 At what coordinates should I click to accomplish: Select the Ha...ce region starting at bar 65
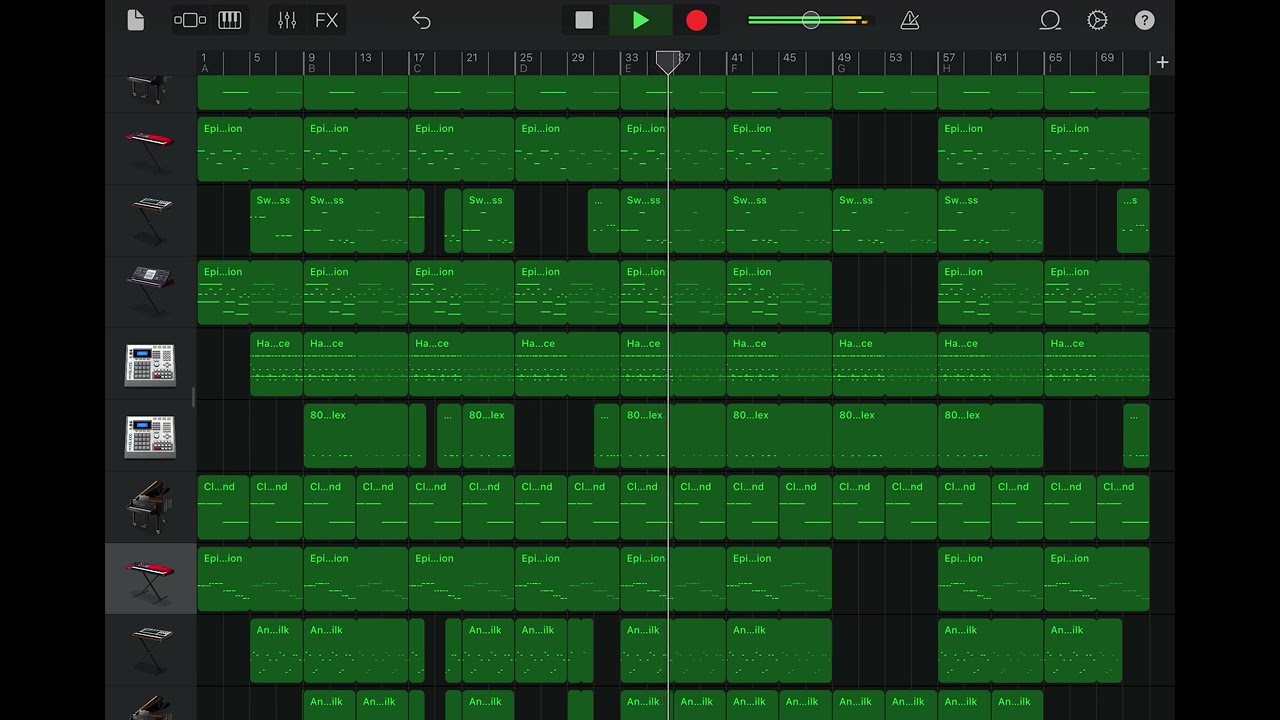1097,364
